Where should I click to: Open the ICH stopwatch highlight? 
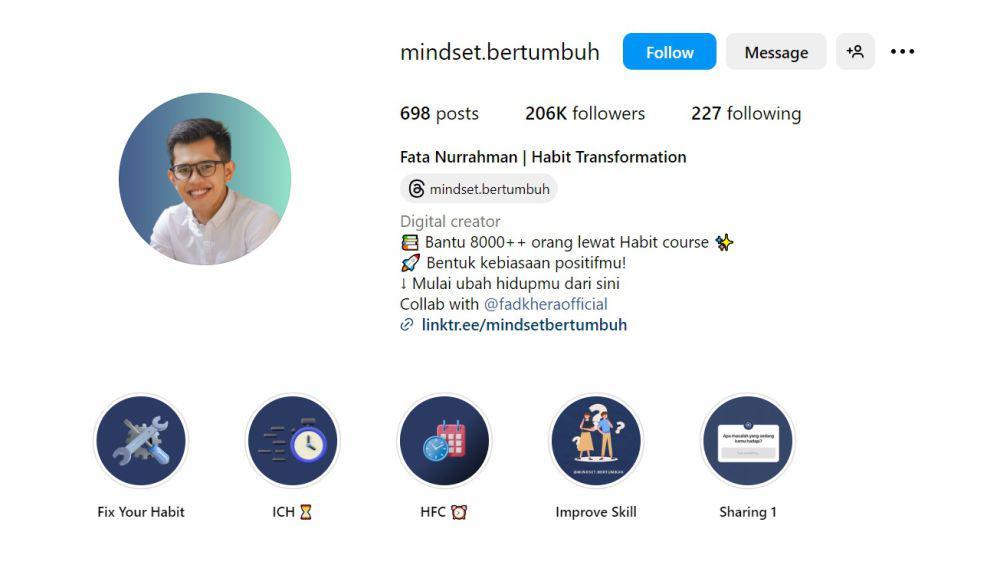point(293,441)
